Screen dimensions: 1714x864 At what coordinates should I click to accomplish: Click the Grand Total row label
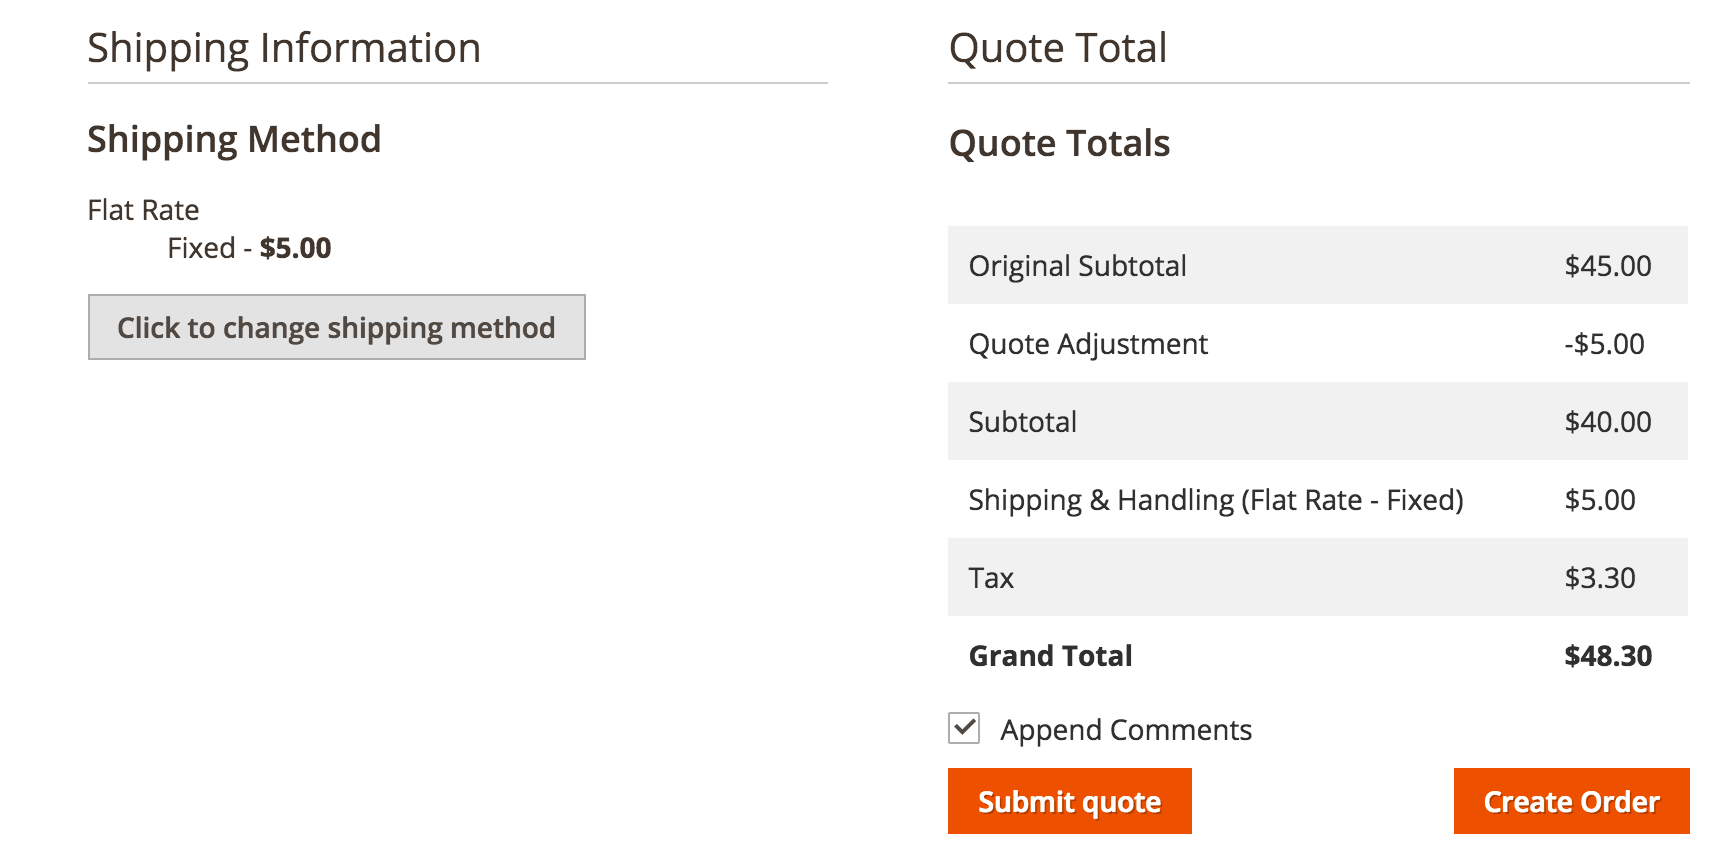(1050, 656)
